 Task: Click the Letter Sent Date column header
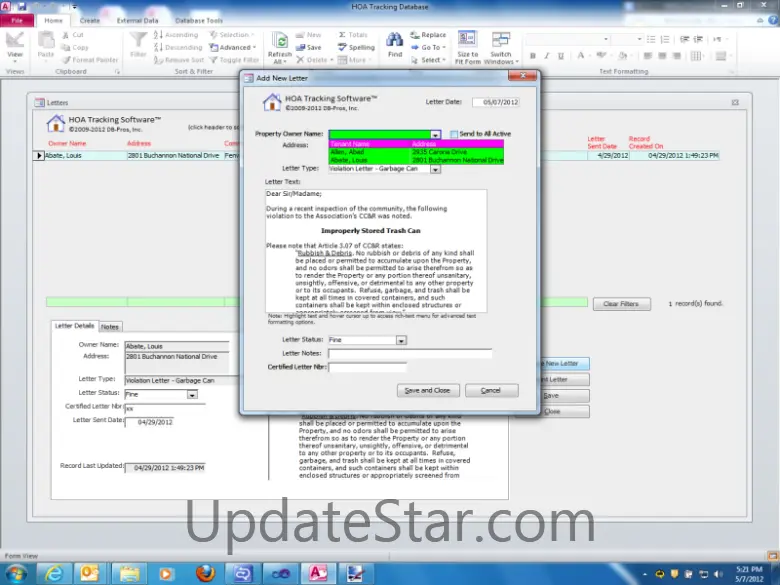point(602,142)
